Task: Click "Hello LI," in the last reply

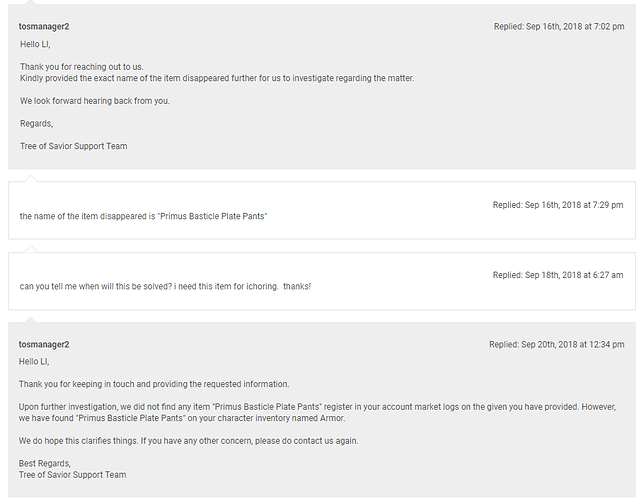Action: [x=35, y=361]
